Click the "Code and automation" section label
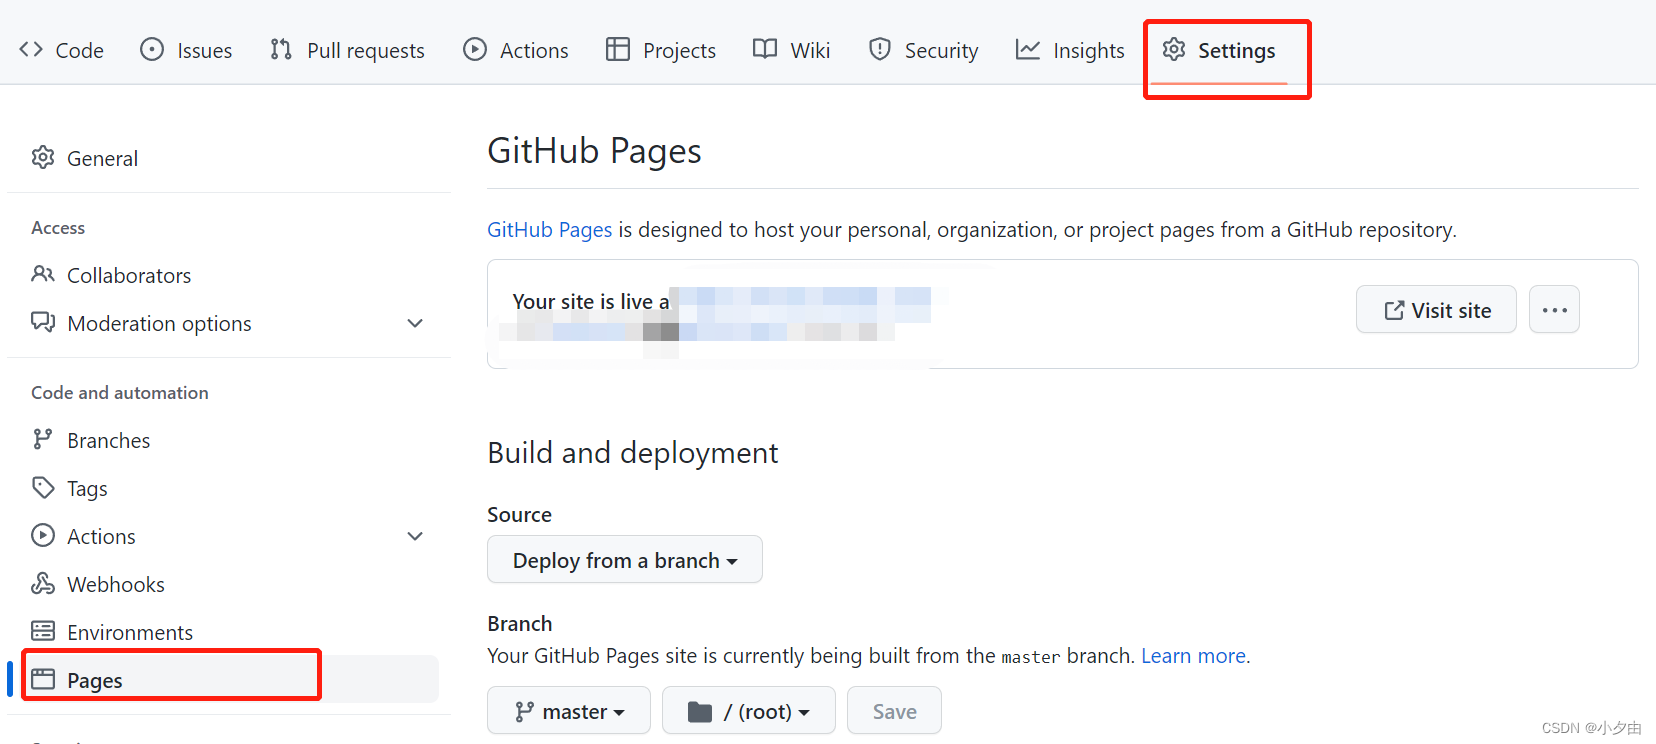The height and width of the screenshot is (744, 1656). (120, 392)
